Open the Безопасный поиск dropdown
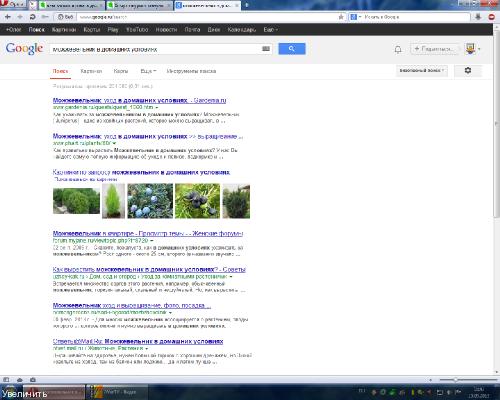This screenshot has height=400, width=500. coord(422,71)
